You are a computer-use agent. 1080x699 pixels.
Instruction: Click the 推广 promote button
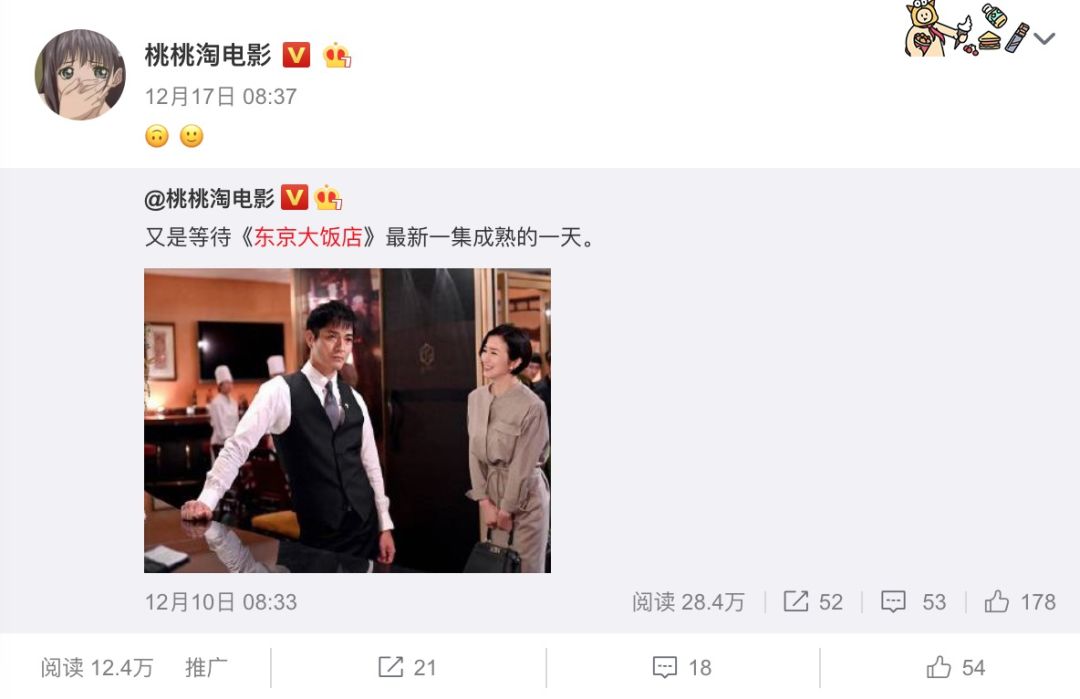coord(206,667)
